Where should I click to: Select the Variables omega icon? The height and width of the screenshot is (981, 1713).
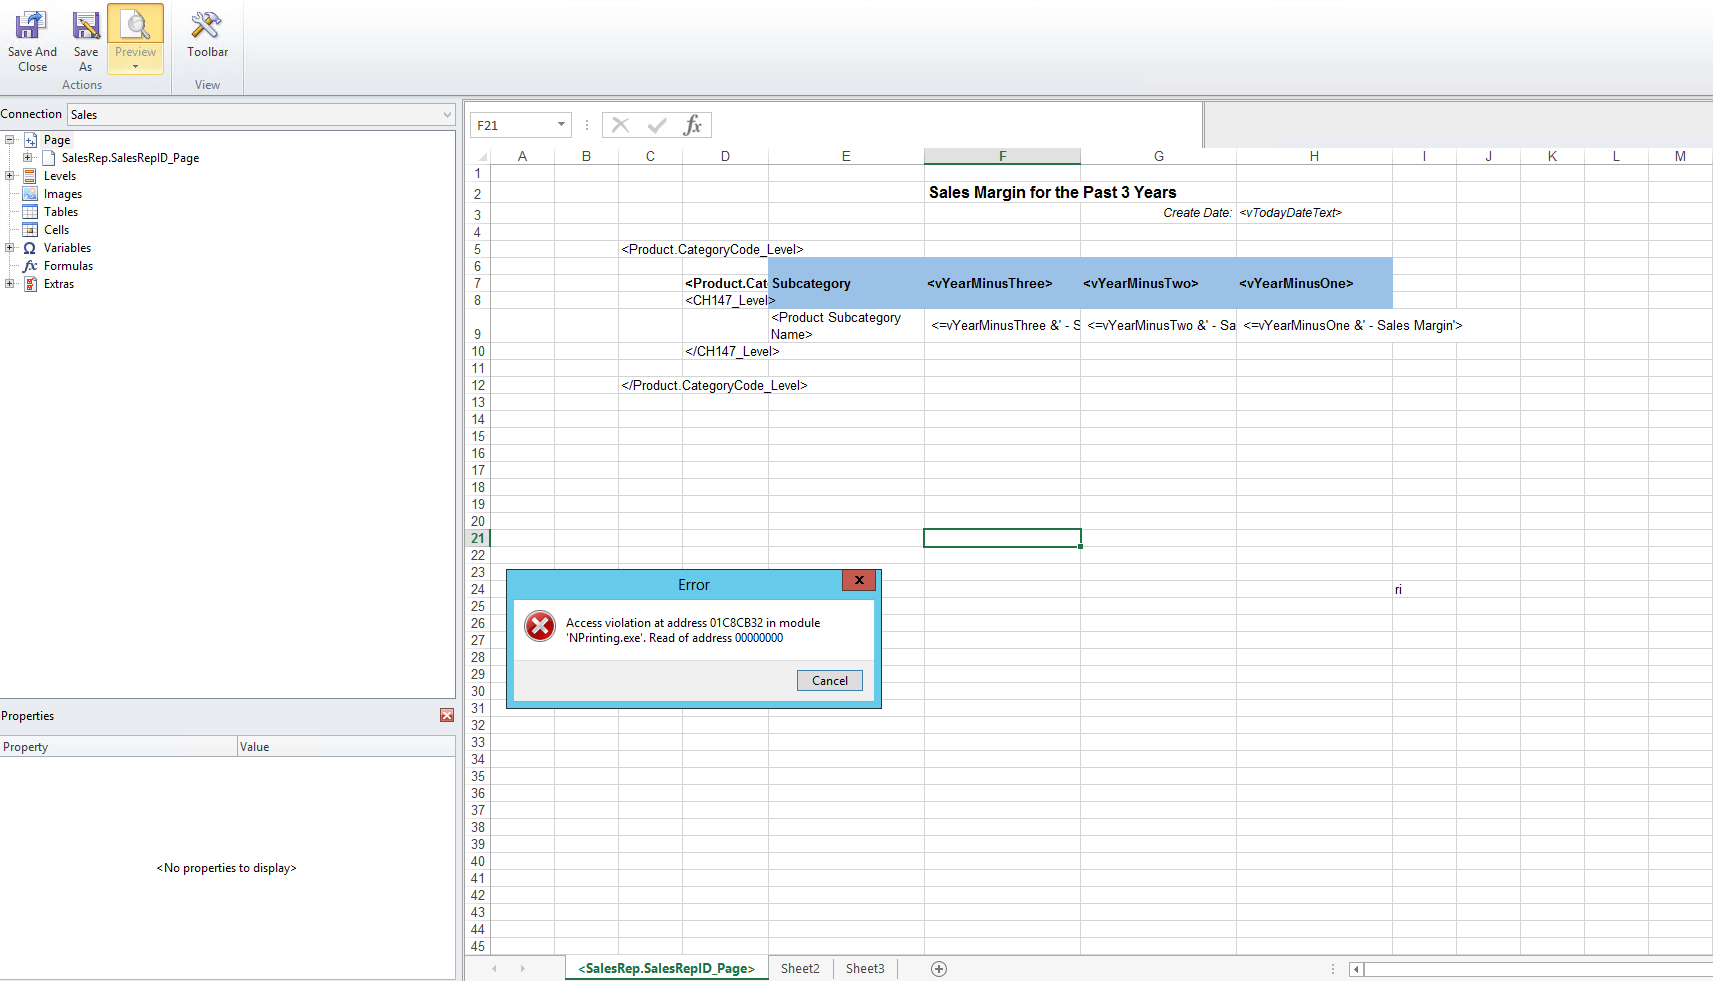[30, 248]
